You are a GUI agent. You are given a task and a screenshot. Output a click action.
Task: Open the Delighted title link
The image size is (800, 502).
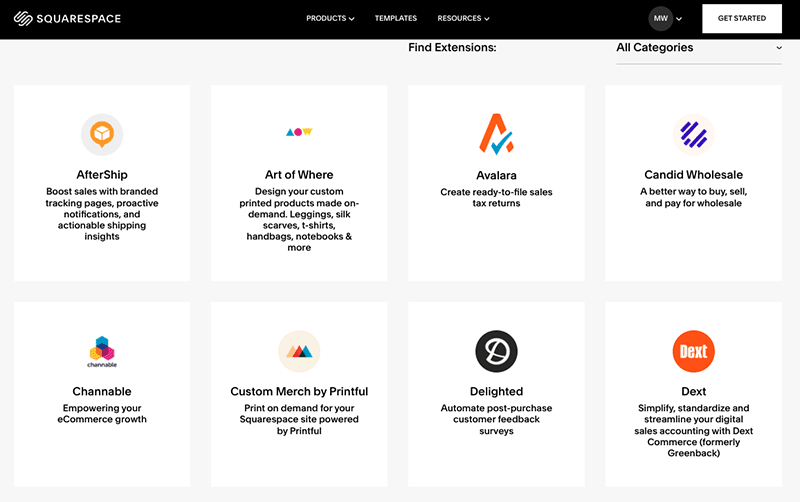(496, 391)
